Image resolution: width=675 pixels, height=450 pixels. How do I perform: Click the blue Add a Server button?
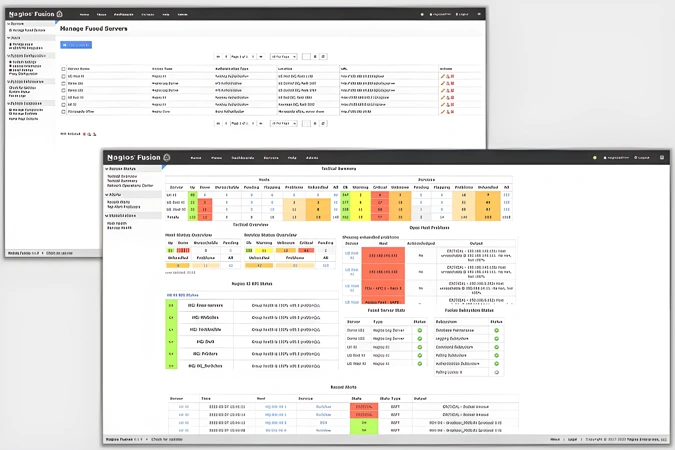pos(76,45)
